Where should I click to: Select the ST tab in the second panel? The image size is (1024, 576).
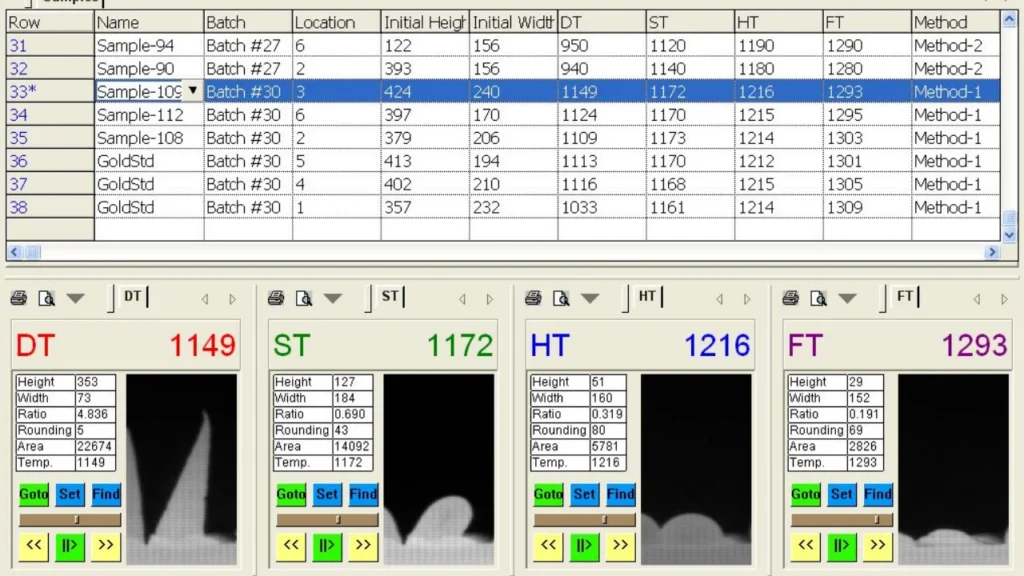pyautogui.click(x=390, y=296)
